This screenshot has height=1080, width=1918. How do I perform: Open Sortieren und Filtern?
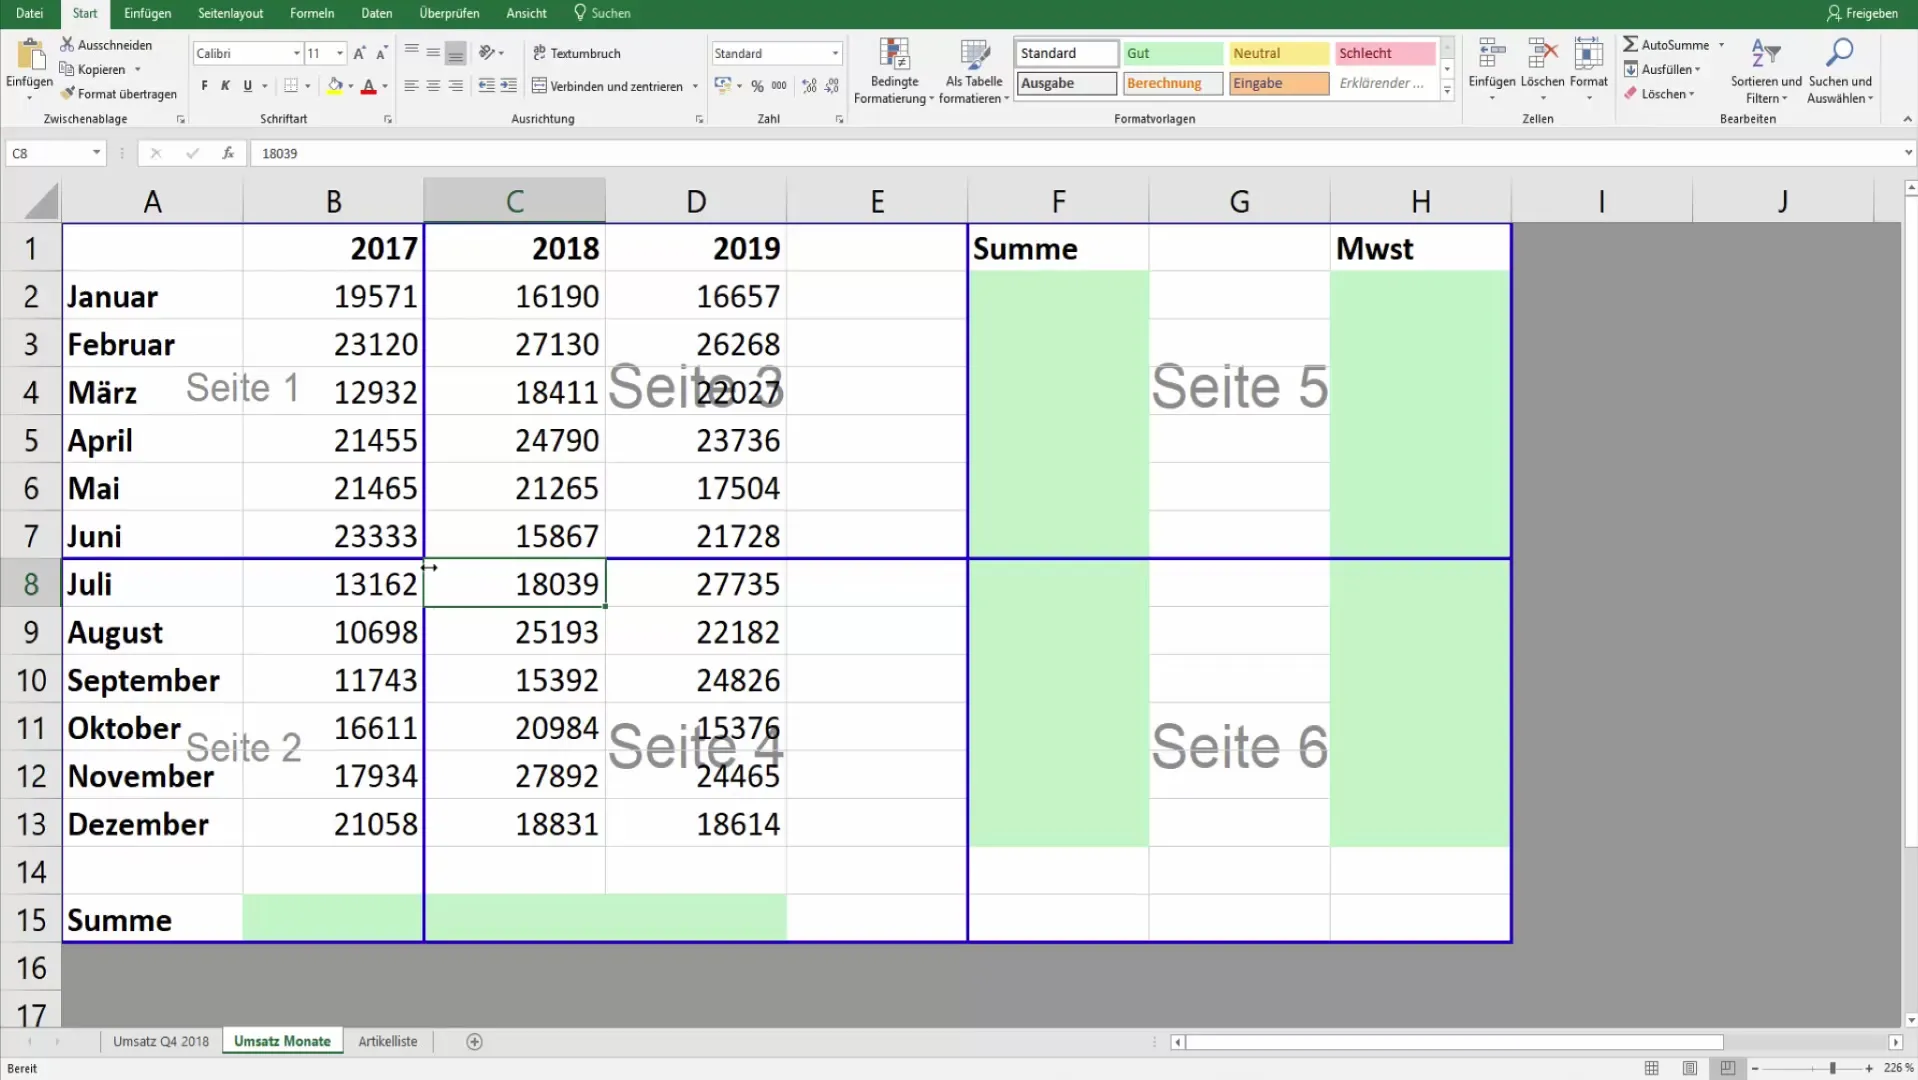(1766, 70)
